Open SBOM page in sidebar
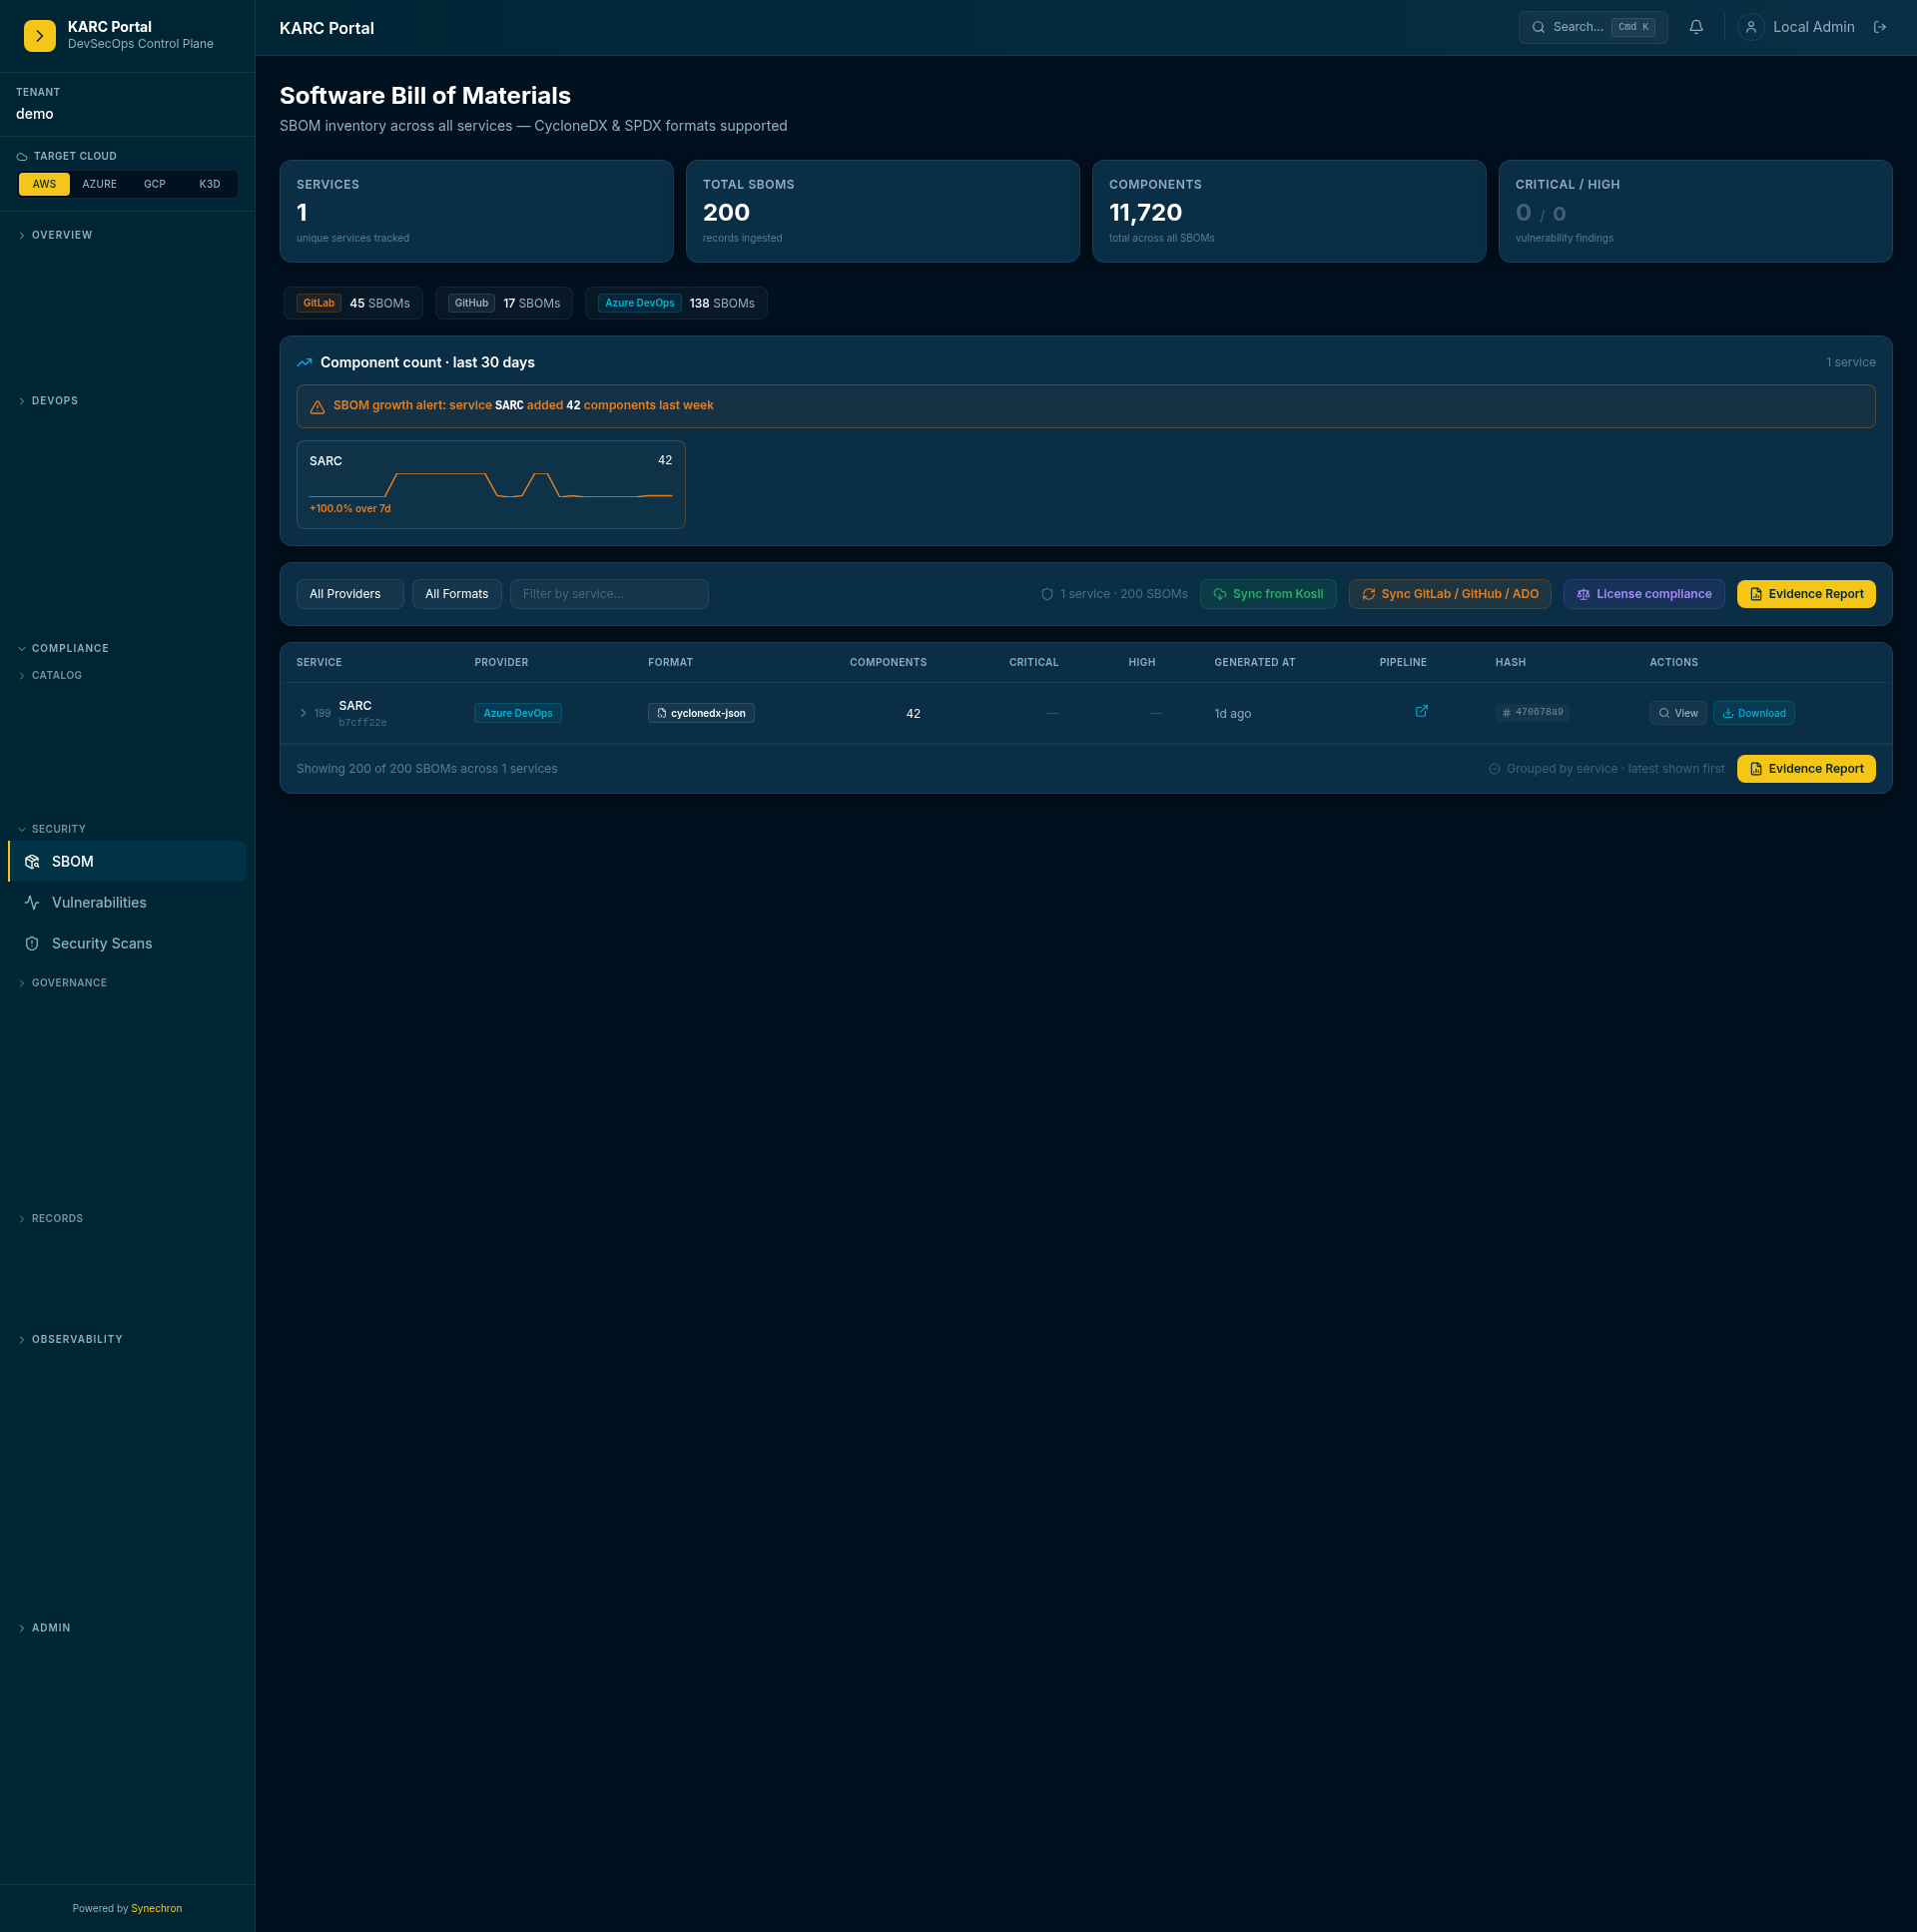The width and height of the screenshot is (1917, 1932). 127,862
